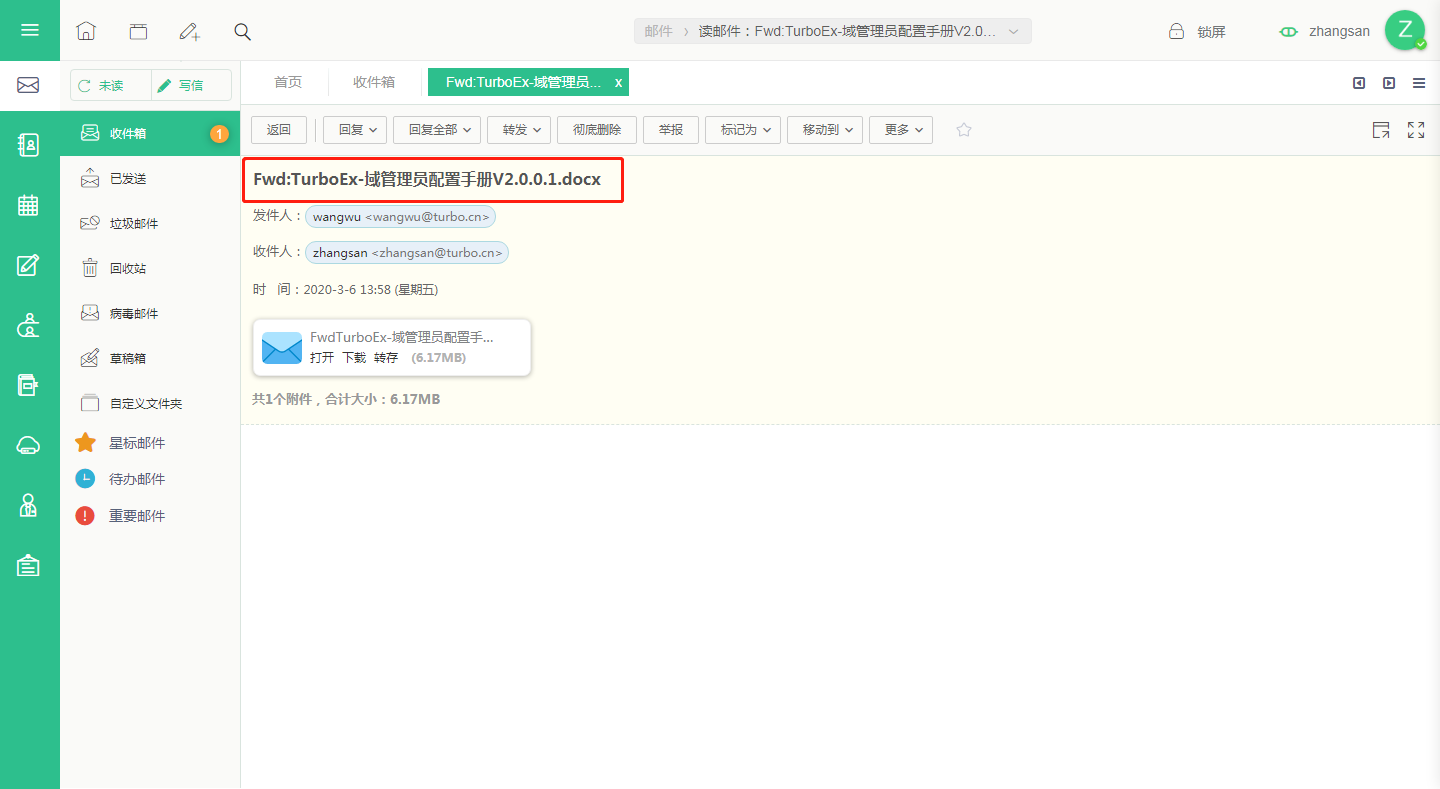Open the Mail module envelope icon in left rail
Viewport: 1440px width, 789px height.
pos(29,86)
